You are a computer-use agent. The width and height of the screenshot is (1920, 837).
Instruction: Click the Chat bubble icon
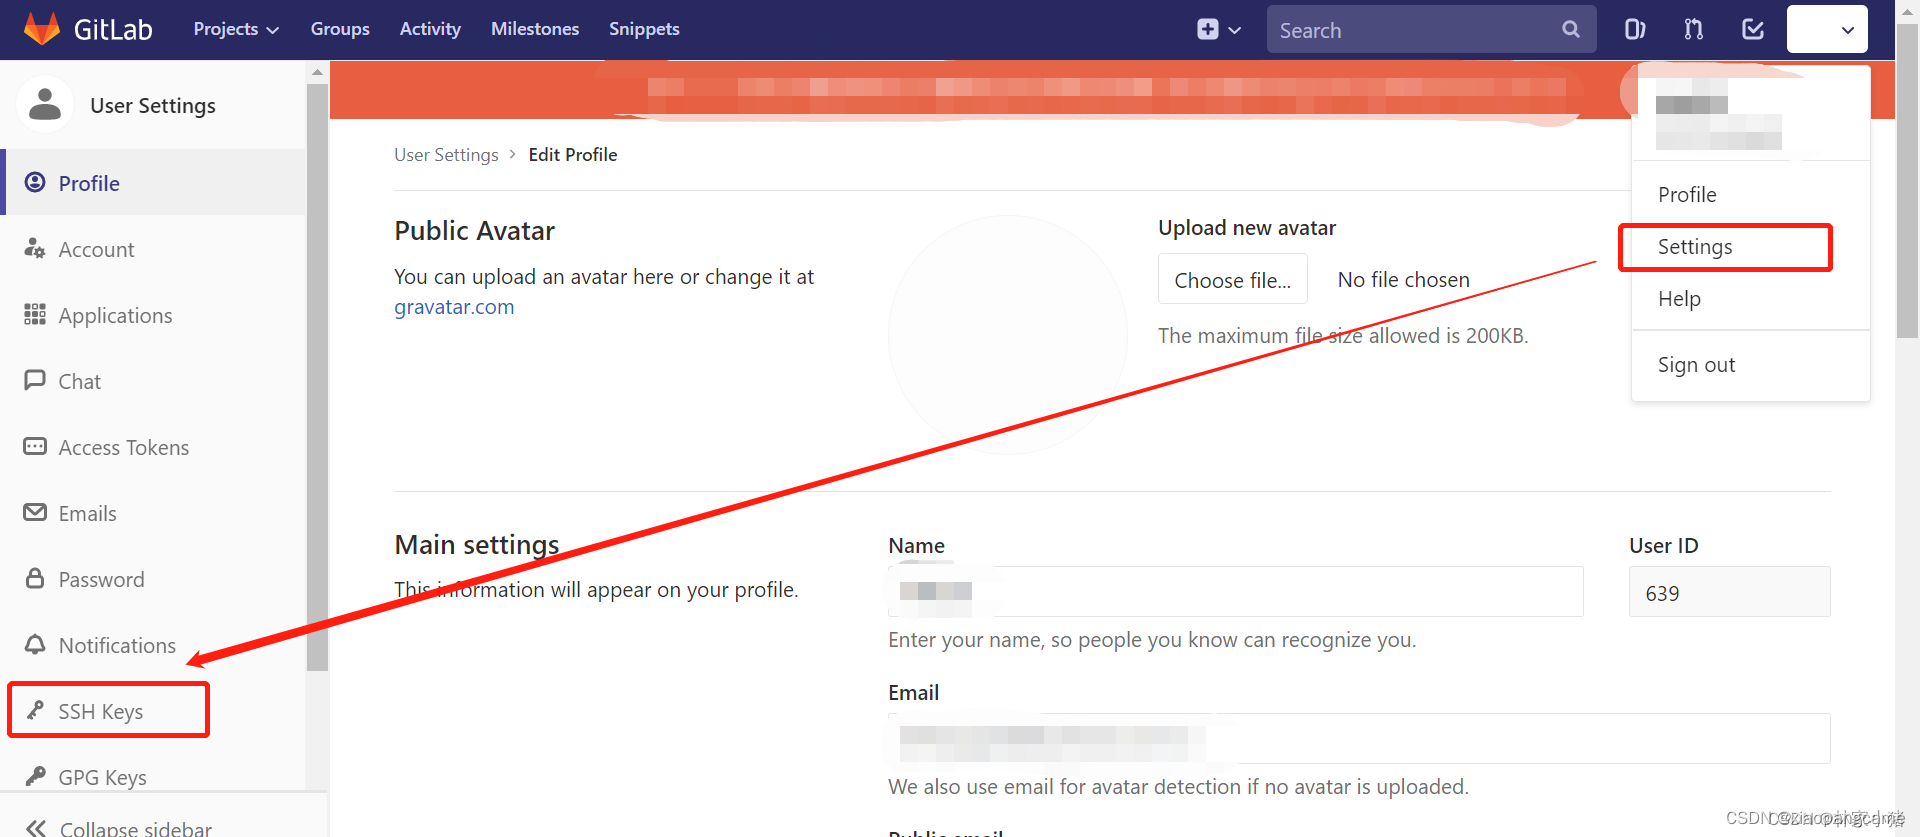point(35,380)
